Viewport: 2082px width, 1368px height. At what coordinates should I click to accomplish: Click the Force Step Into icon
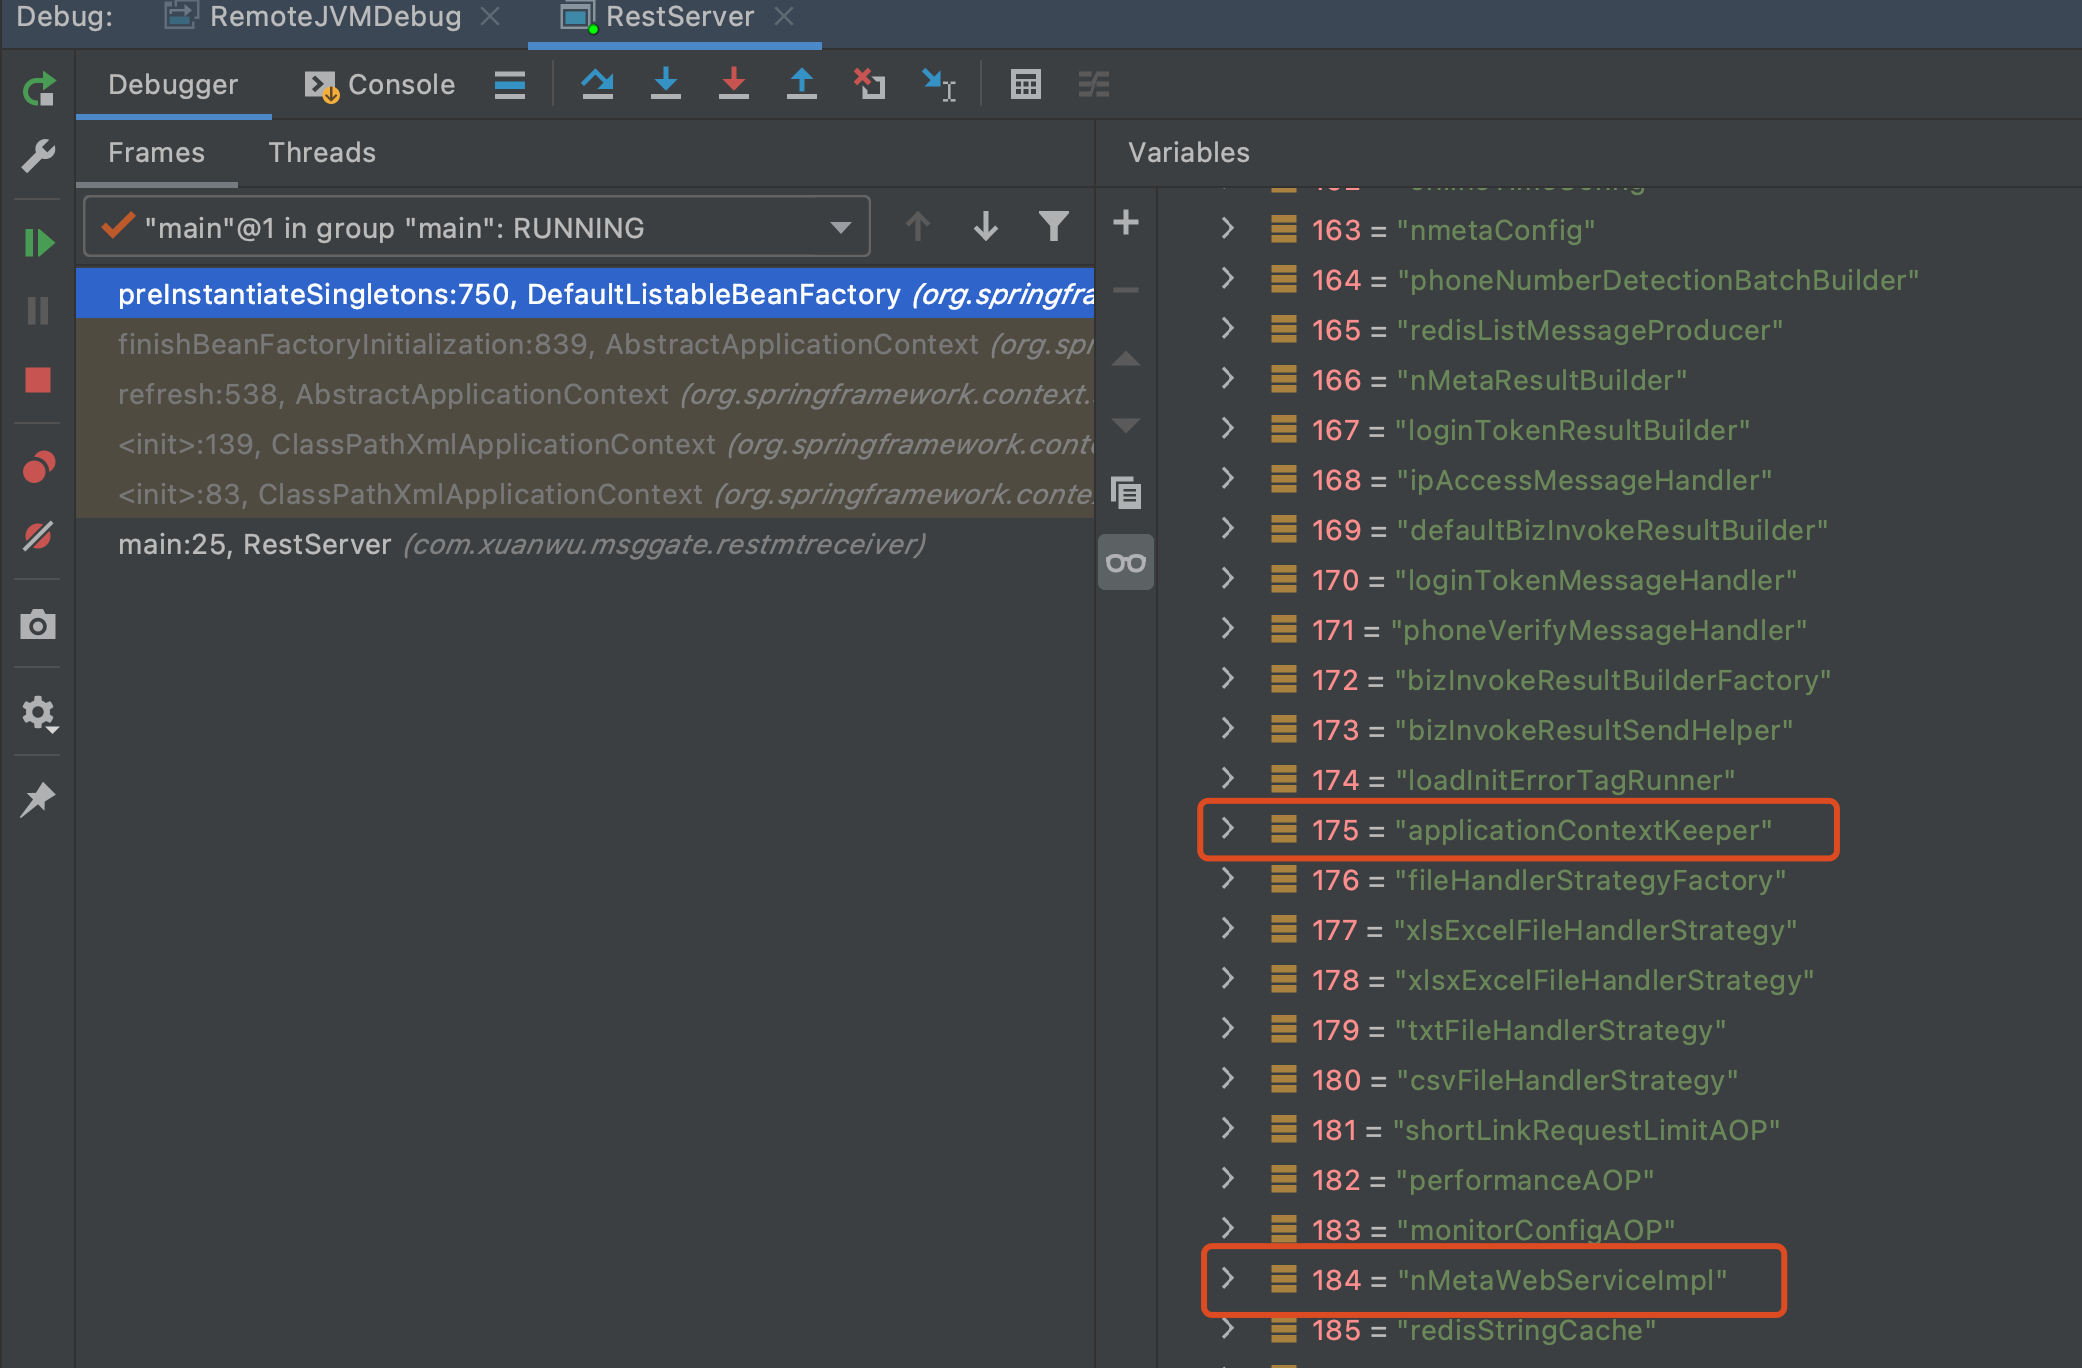[734, 85]
